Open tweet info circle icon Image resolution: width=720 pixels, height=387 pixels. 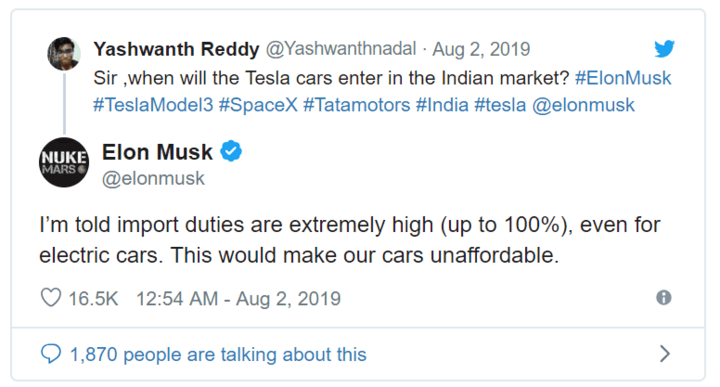664,297
